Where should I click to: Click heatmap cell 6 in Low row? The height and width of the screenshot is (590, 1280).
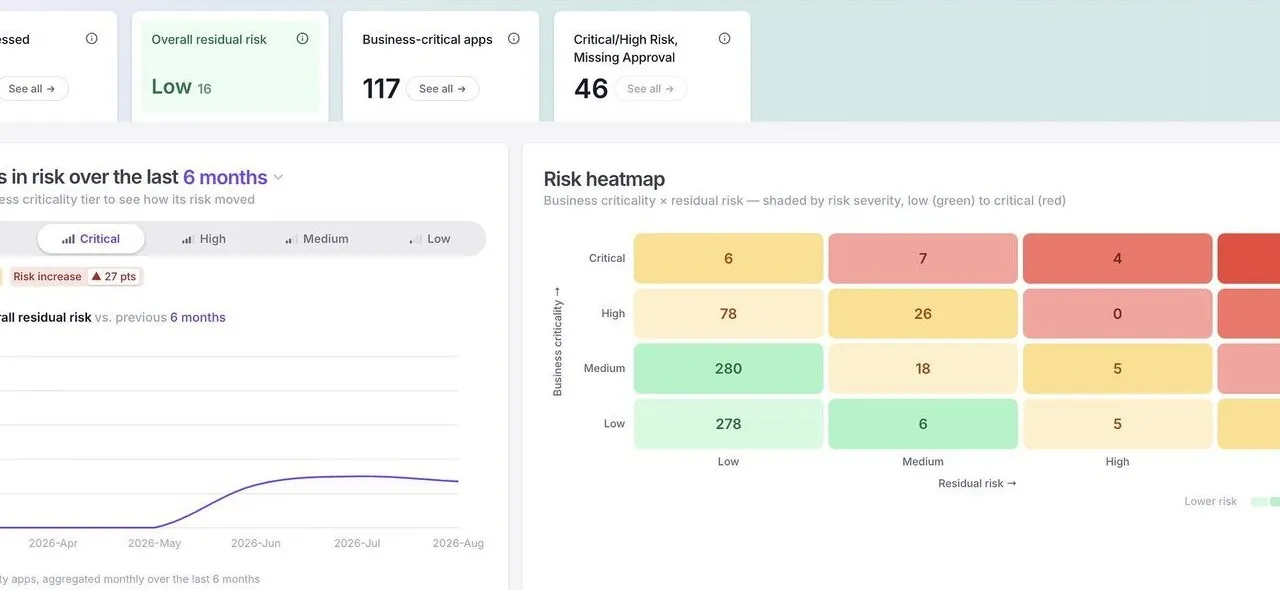[923, 423]
